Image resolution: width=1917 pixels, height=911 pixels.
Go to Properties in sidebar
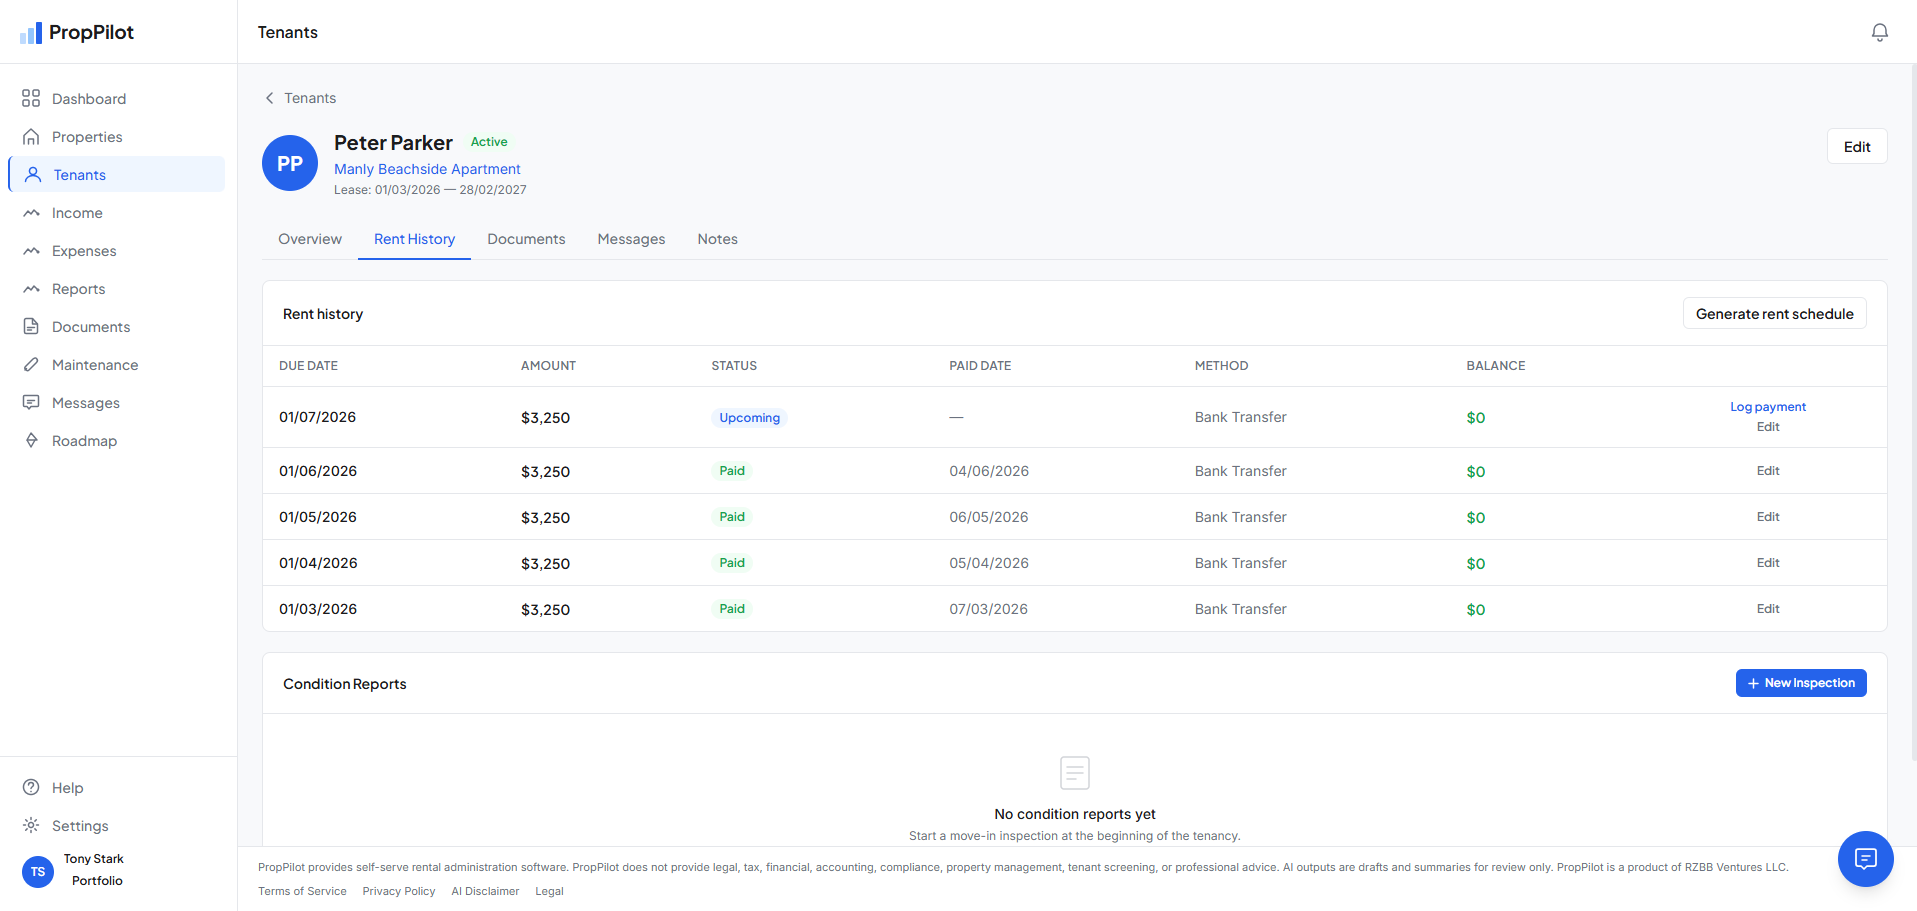pos(117,136)
